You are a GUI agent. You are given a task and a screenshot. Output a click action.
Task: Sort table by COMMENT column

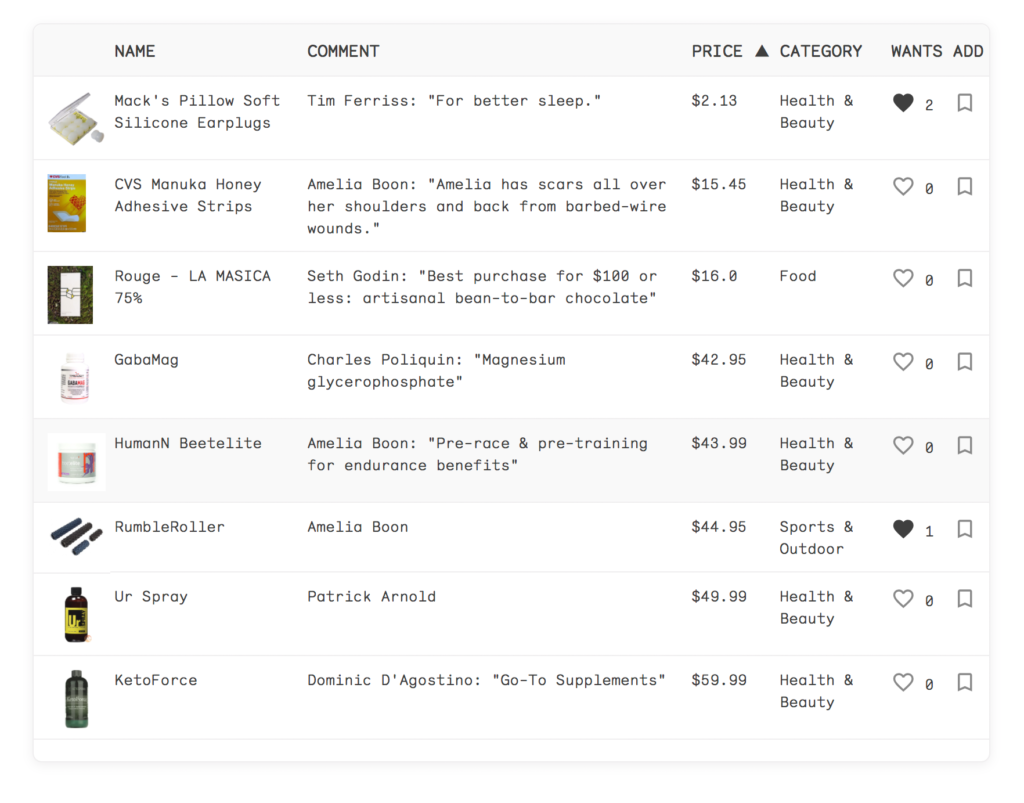pos(343,51)
